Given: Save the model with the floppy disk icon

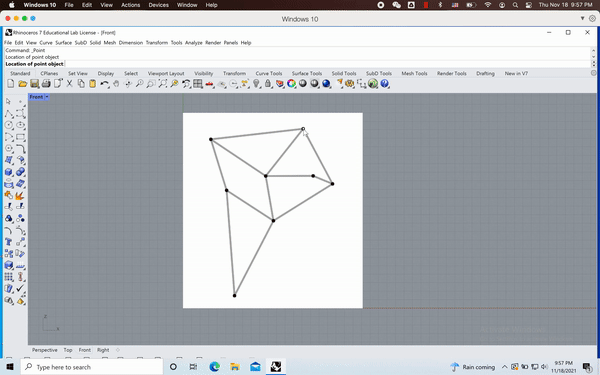Looking at the screenshot, I should pos(34,83).
